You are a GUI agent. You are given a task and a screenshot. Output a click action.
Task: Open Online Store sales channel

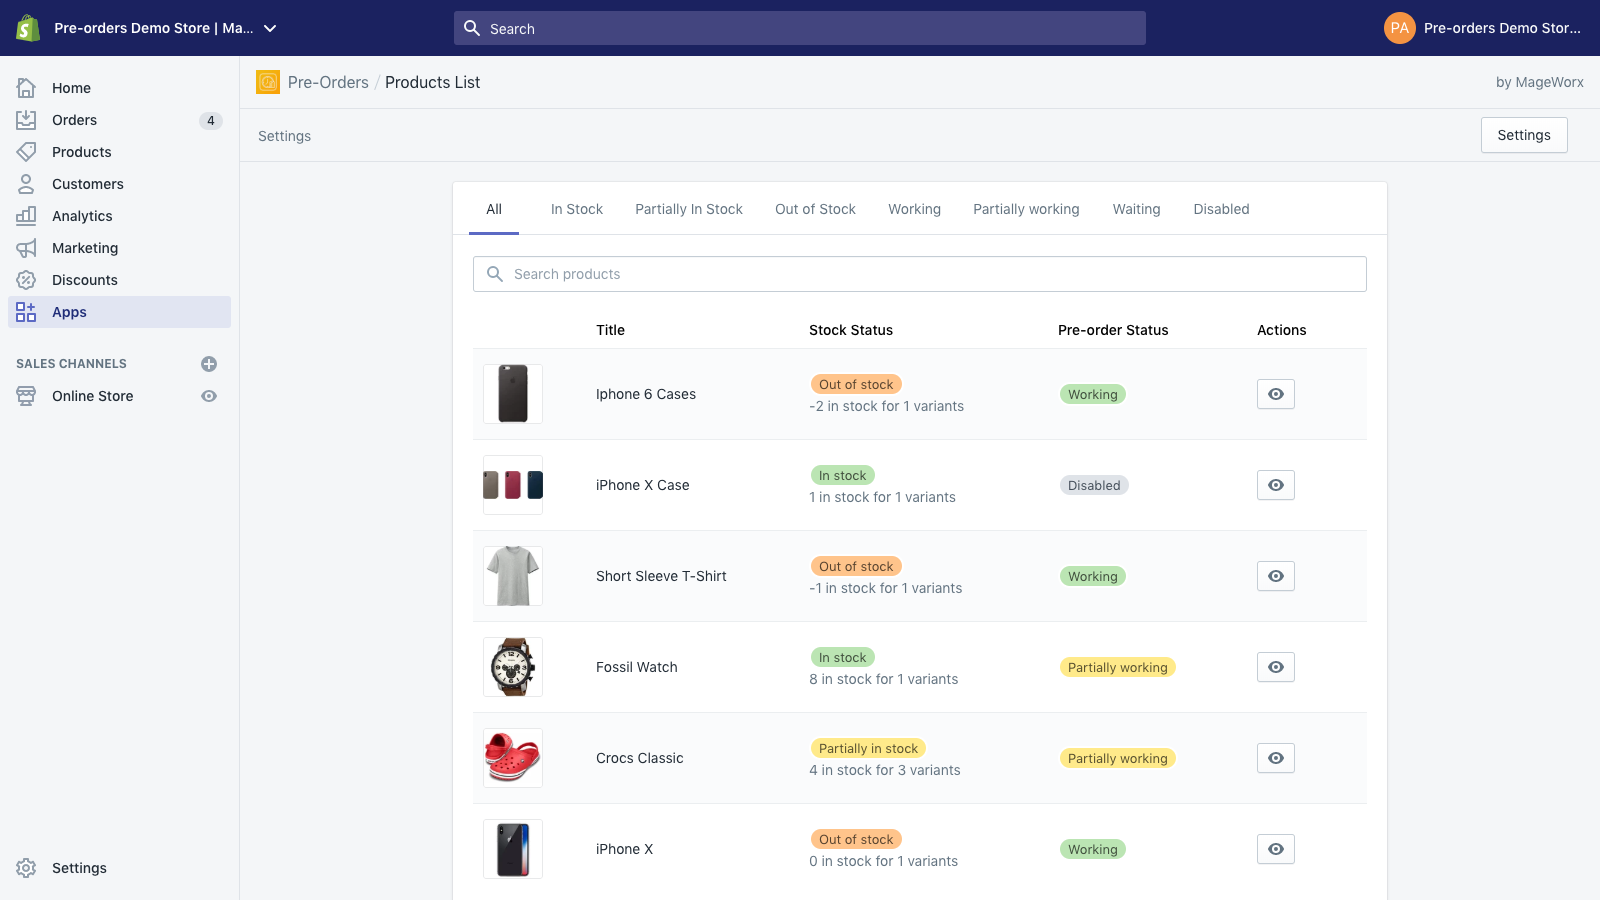[92, 396]
